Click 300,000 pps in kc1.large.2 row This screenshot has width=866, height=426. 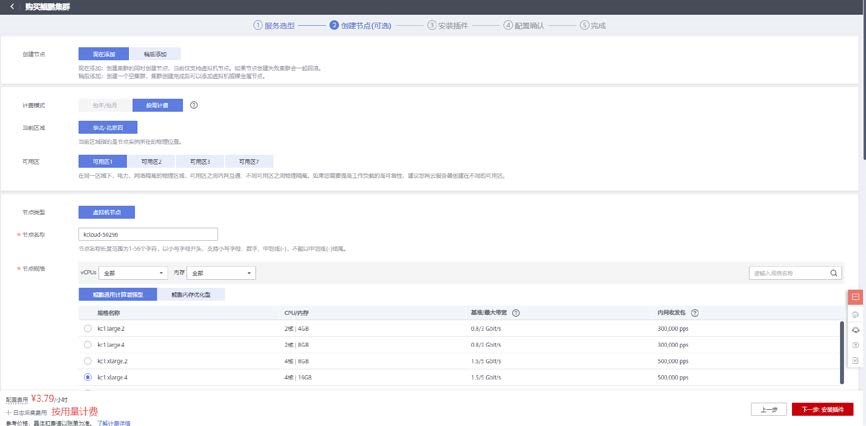673,329
